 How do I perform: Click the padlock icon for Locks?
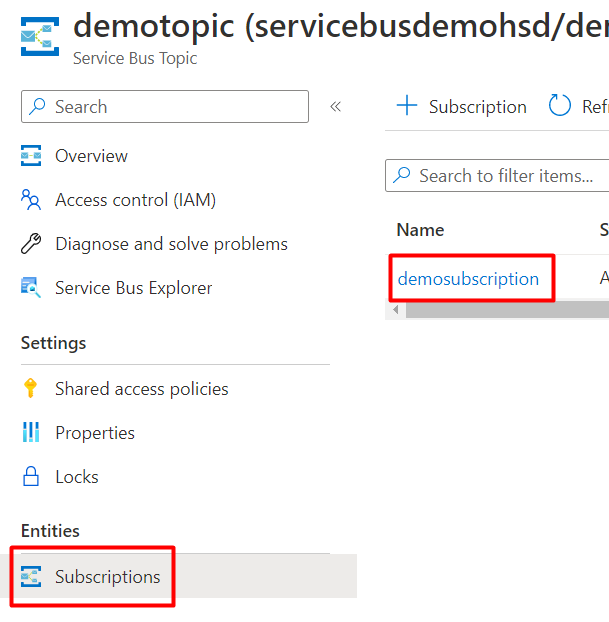31,476
